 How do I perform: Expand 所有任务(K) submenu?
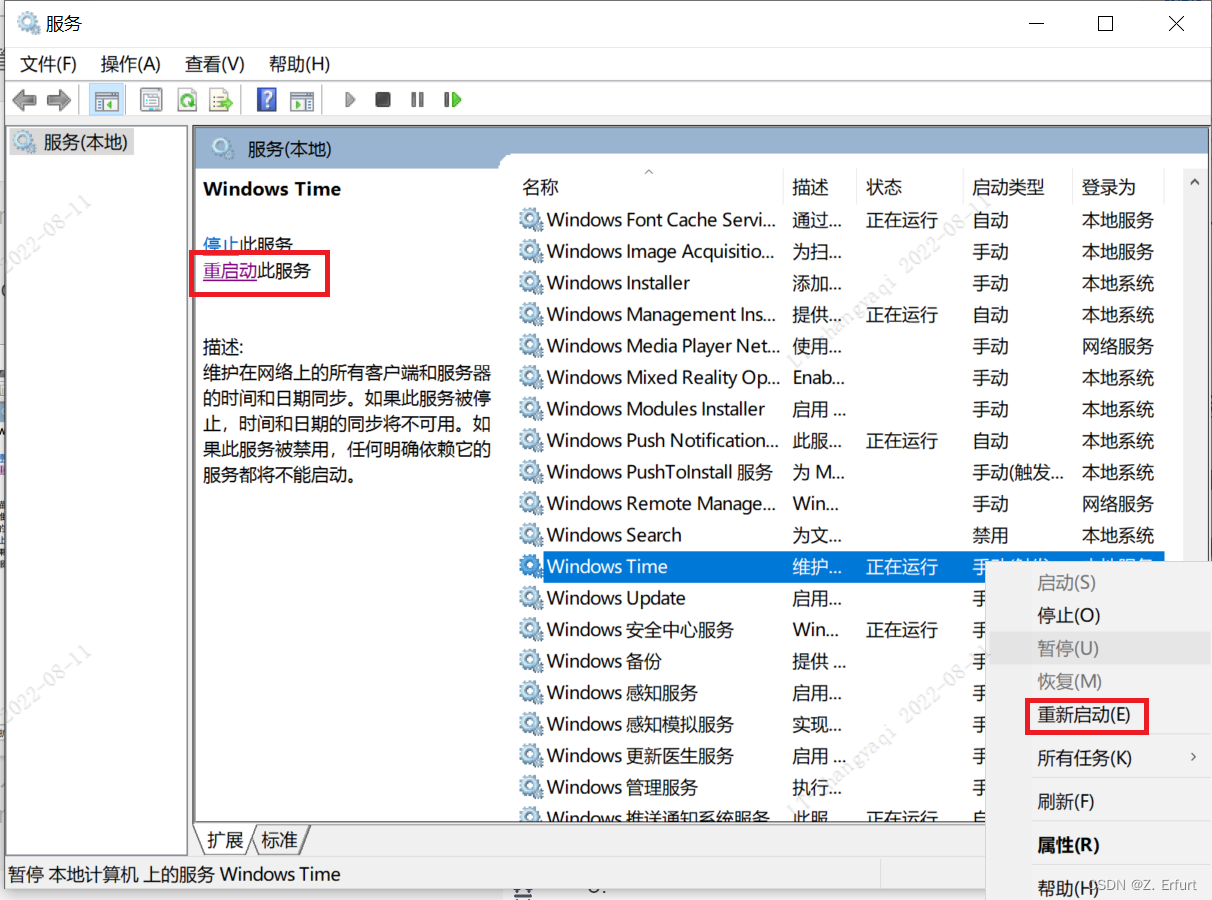point(1098,758)
